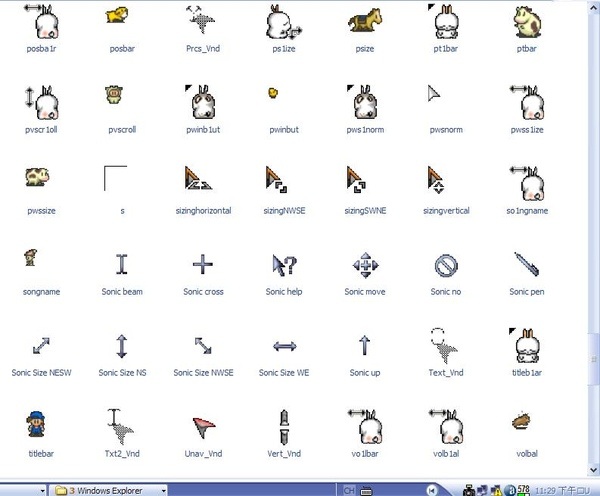Select the pwsnorm arrow cursor
600x496 pixels.
(433, 94)
